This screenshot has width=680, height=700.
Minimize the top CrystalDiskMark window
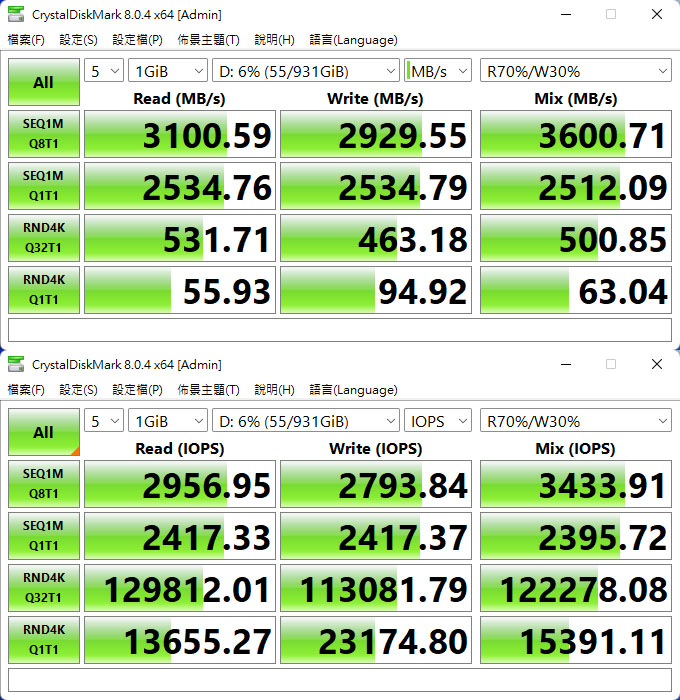[x=566, y=14]
